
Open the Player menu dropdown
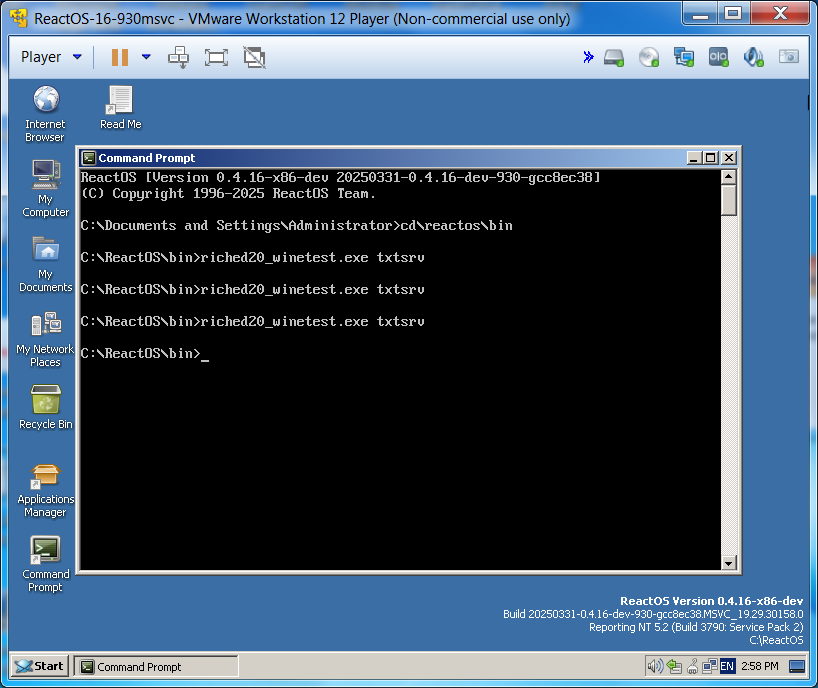51,57
